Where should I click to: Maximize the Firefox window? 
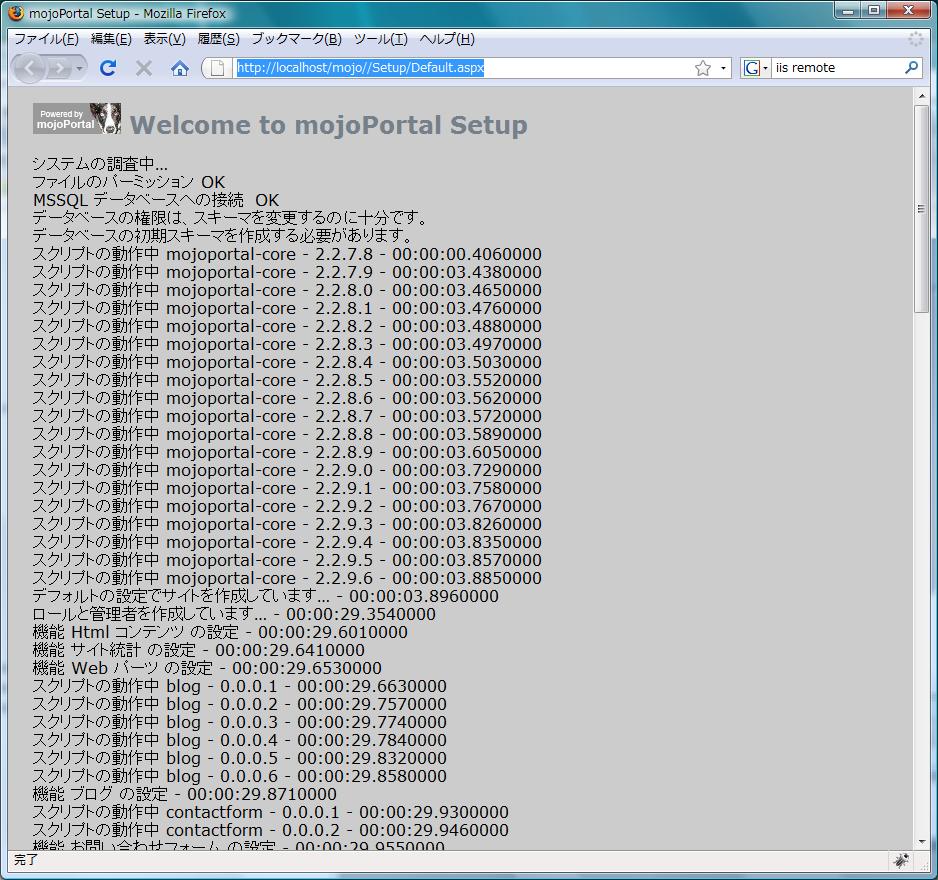[874, 10]
